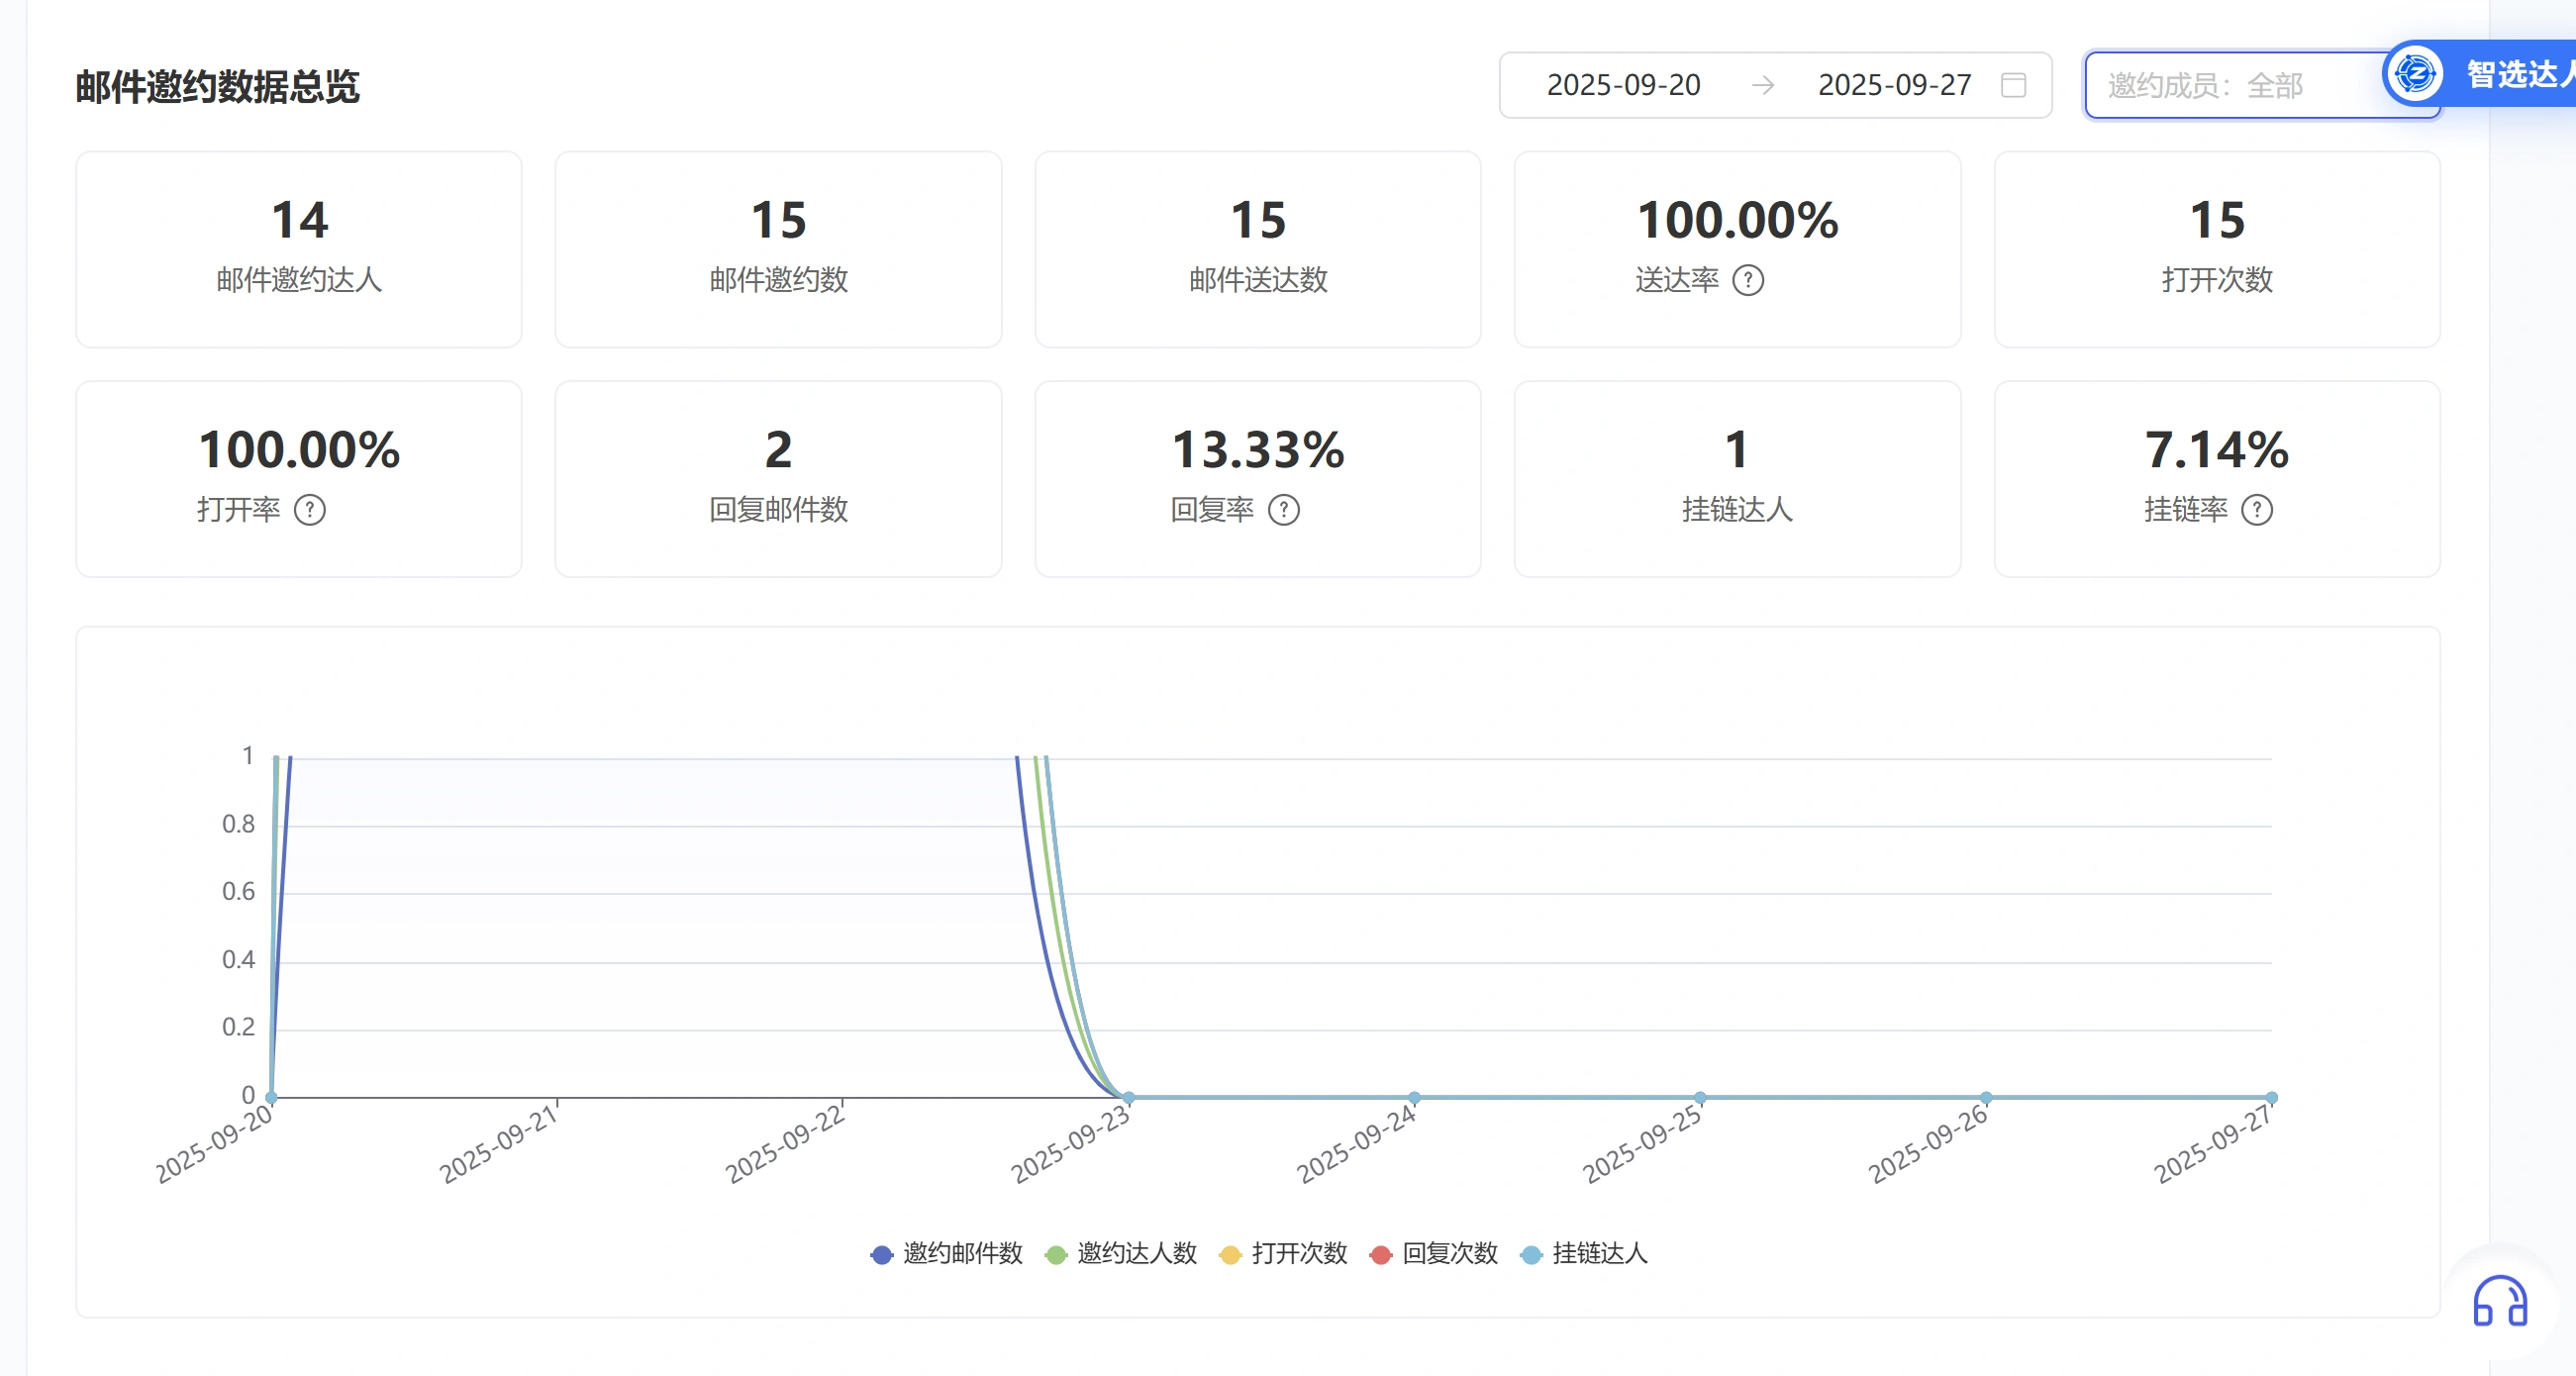Click the 2025-09-23 data point on chart

coord(1128,1097)
